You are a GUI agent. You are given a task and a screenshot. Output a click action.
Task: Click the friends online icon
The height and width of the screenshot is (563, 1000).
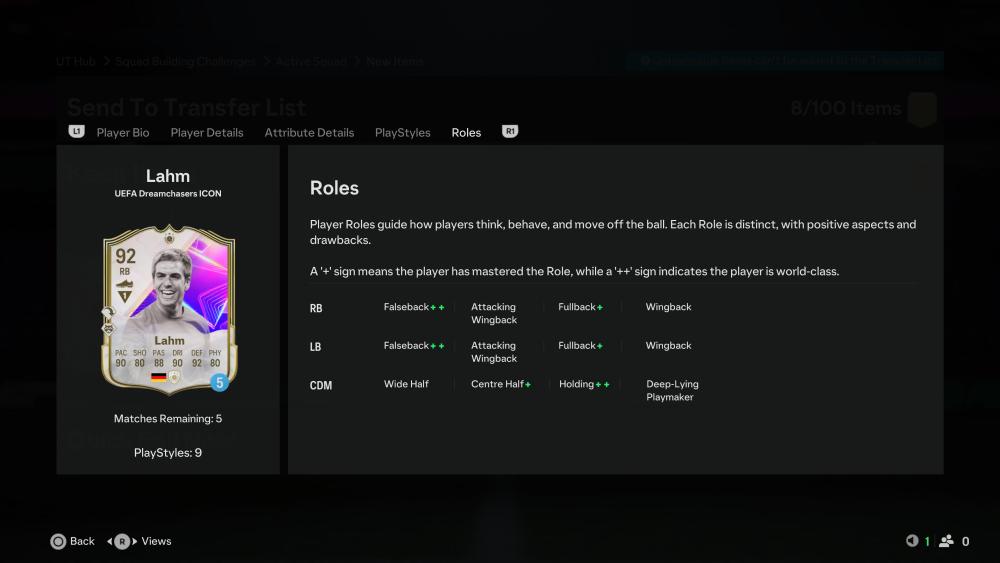pos(946,541)
